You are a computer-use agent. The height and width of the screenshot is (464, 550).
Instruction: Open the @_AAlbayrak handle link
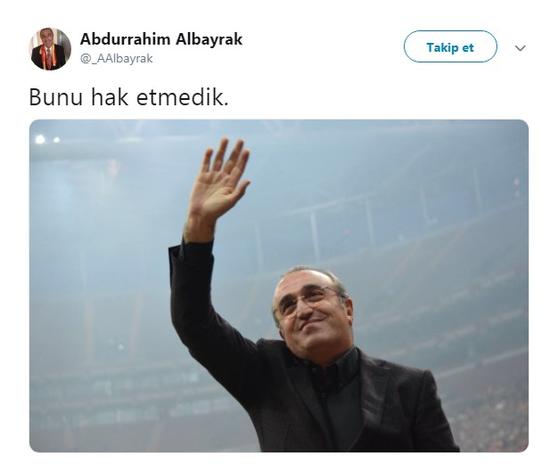coord(116,59)
